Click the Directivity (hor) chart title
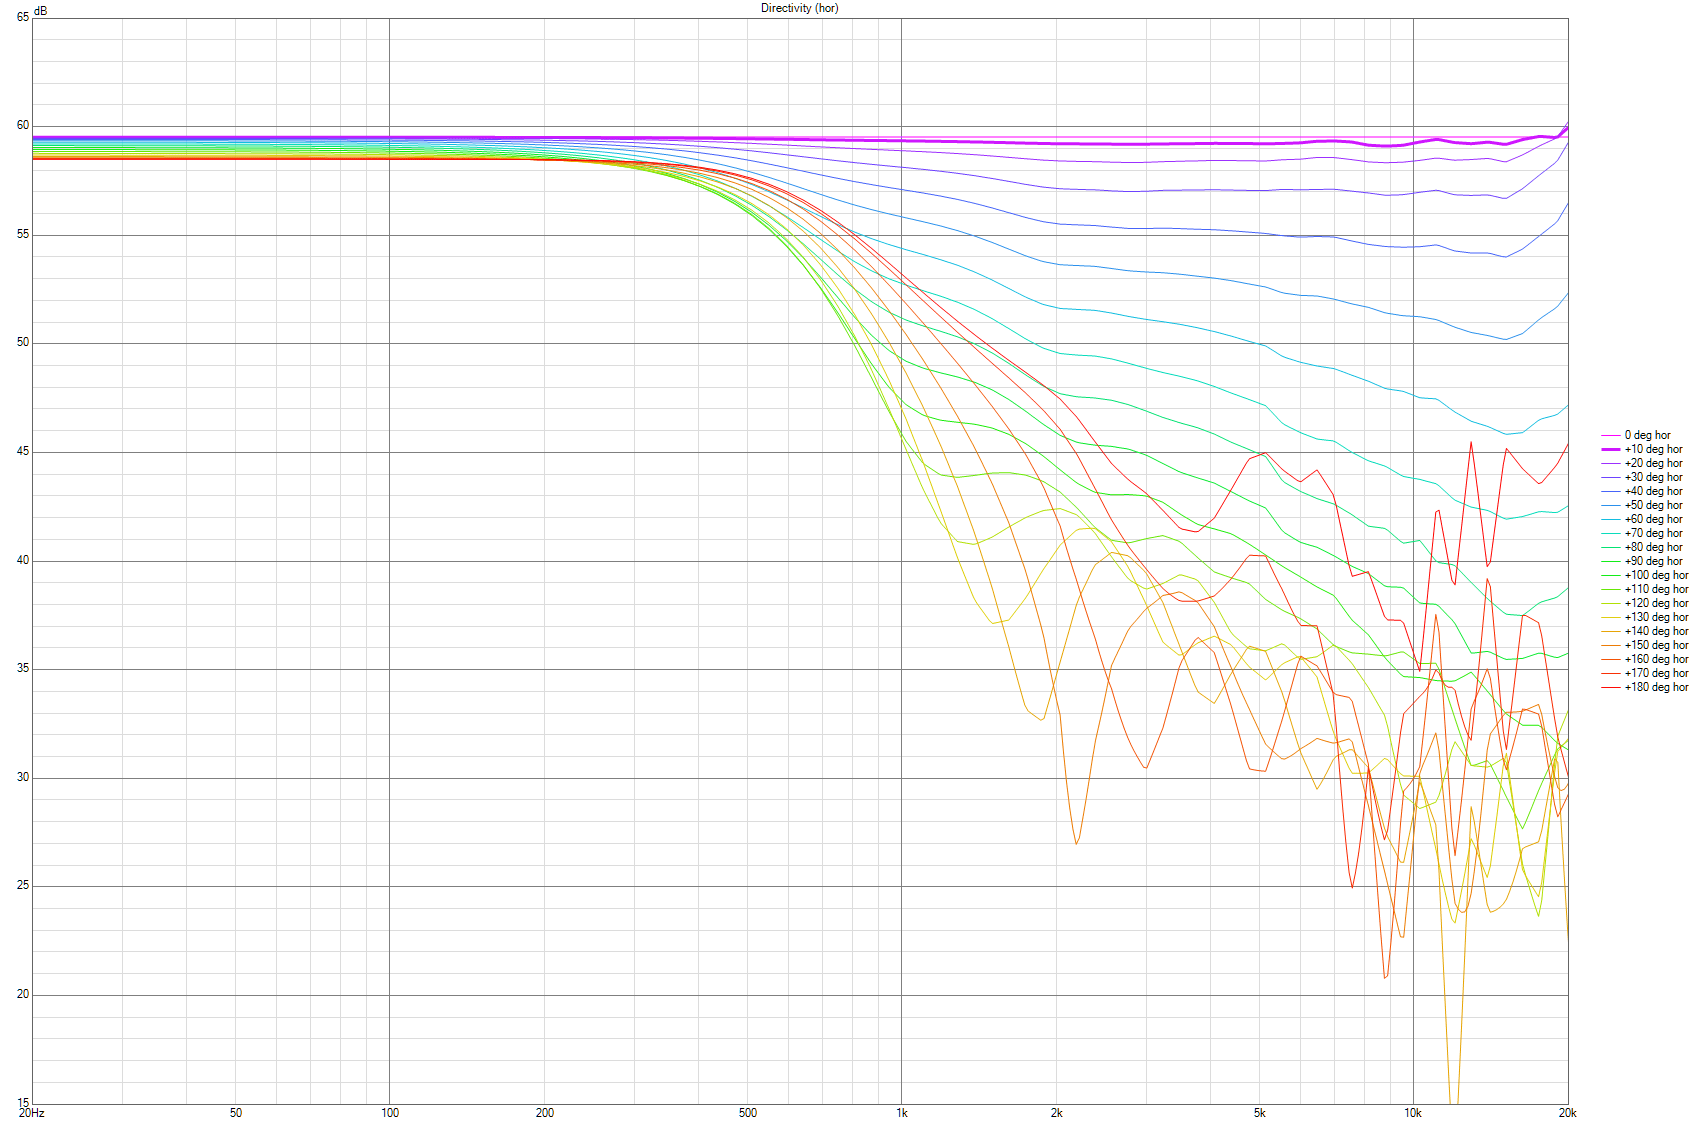This screenshot has width=1698, height=1122. [799, 8]
